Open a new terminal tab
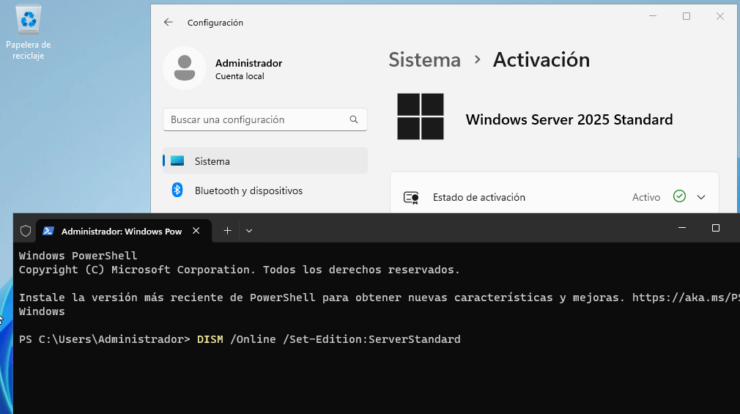Viewport: 740px width, 414px height. 227,231
